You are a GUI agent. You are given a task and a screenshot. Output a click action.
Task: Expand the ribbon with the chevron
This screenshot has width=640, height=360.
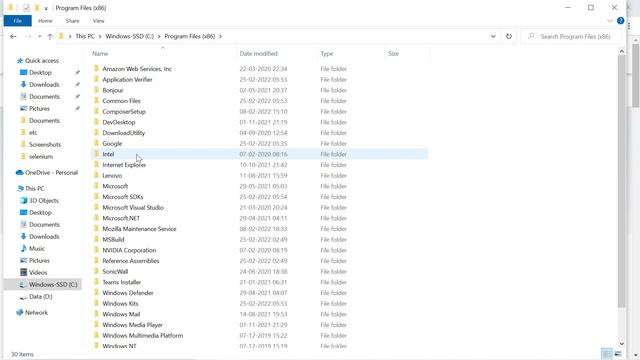(610, 21)
